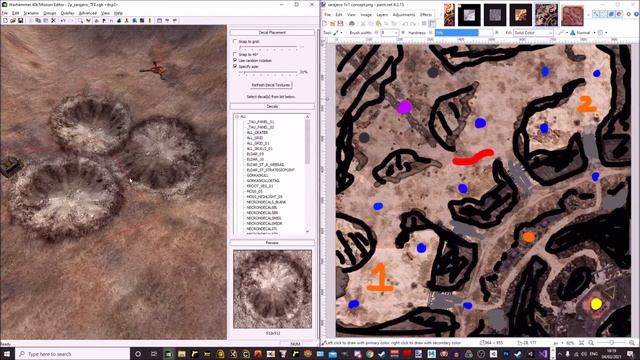Click paint.net zoom magnifier in status bar
This screenshot has width=640, height=360.
pyautogui.click(x=592, y=343)
